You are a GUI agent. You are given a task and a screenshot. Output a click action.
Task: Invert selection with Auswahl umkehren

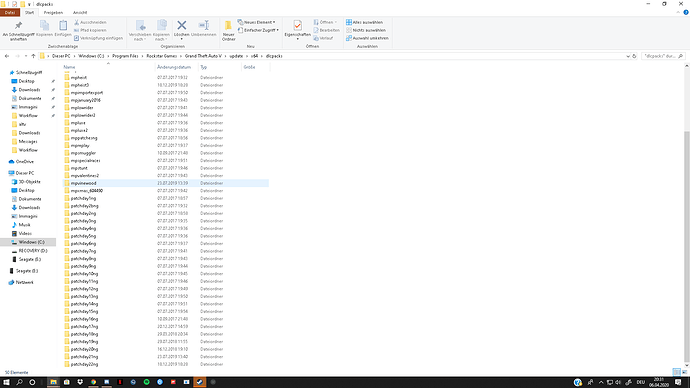pos(367,38)
